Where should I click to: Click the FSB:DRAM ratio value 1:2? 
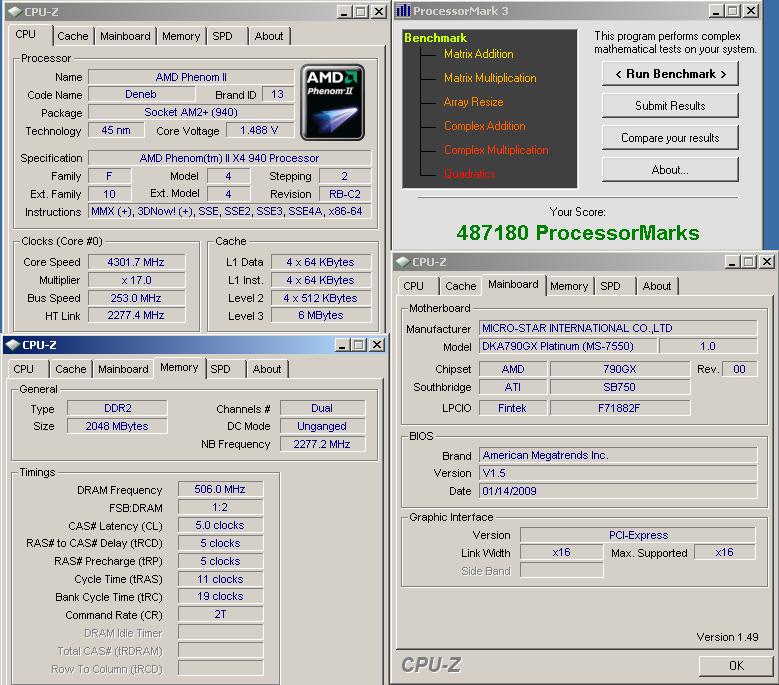coord(220,507)
